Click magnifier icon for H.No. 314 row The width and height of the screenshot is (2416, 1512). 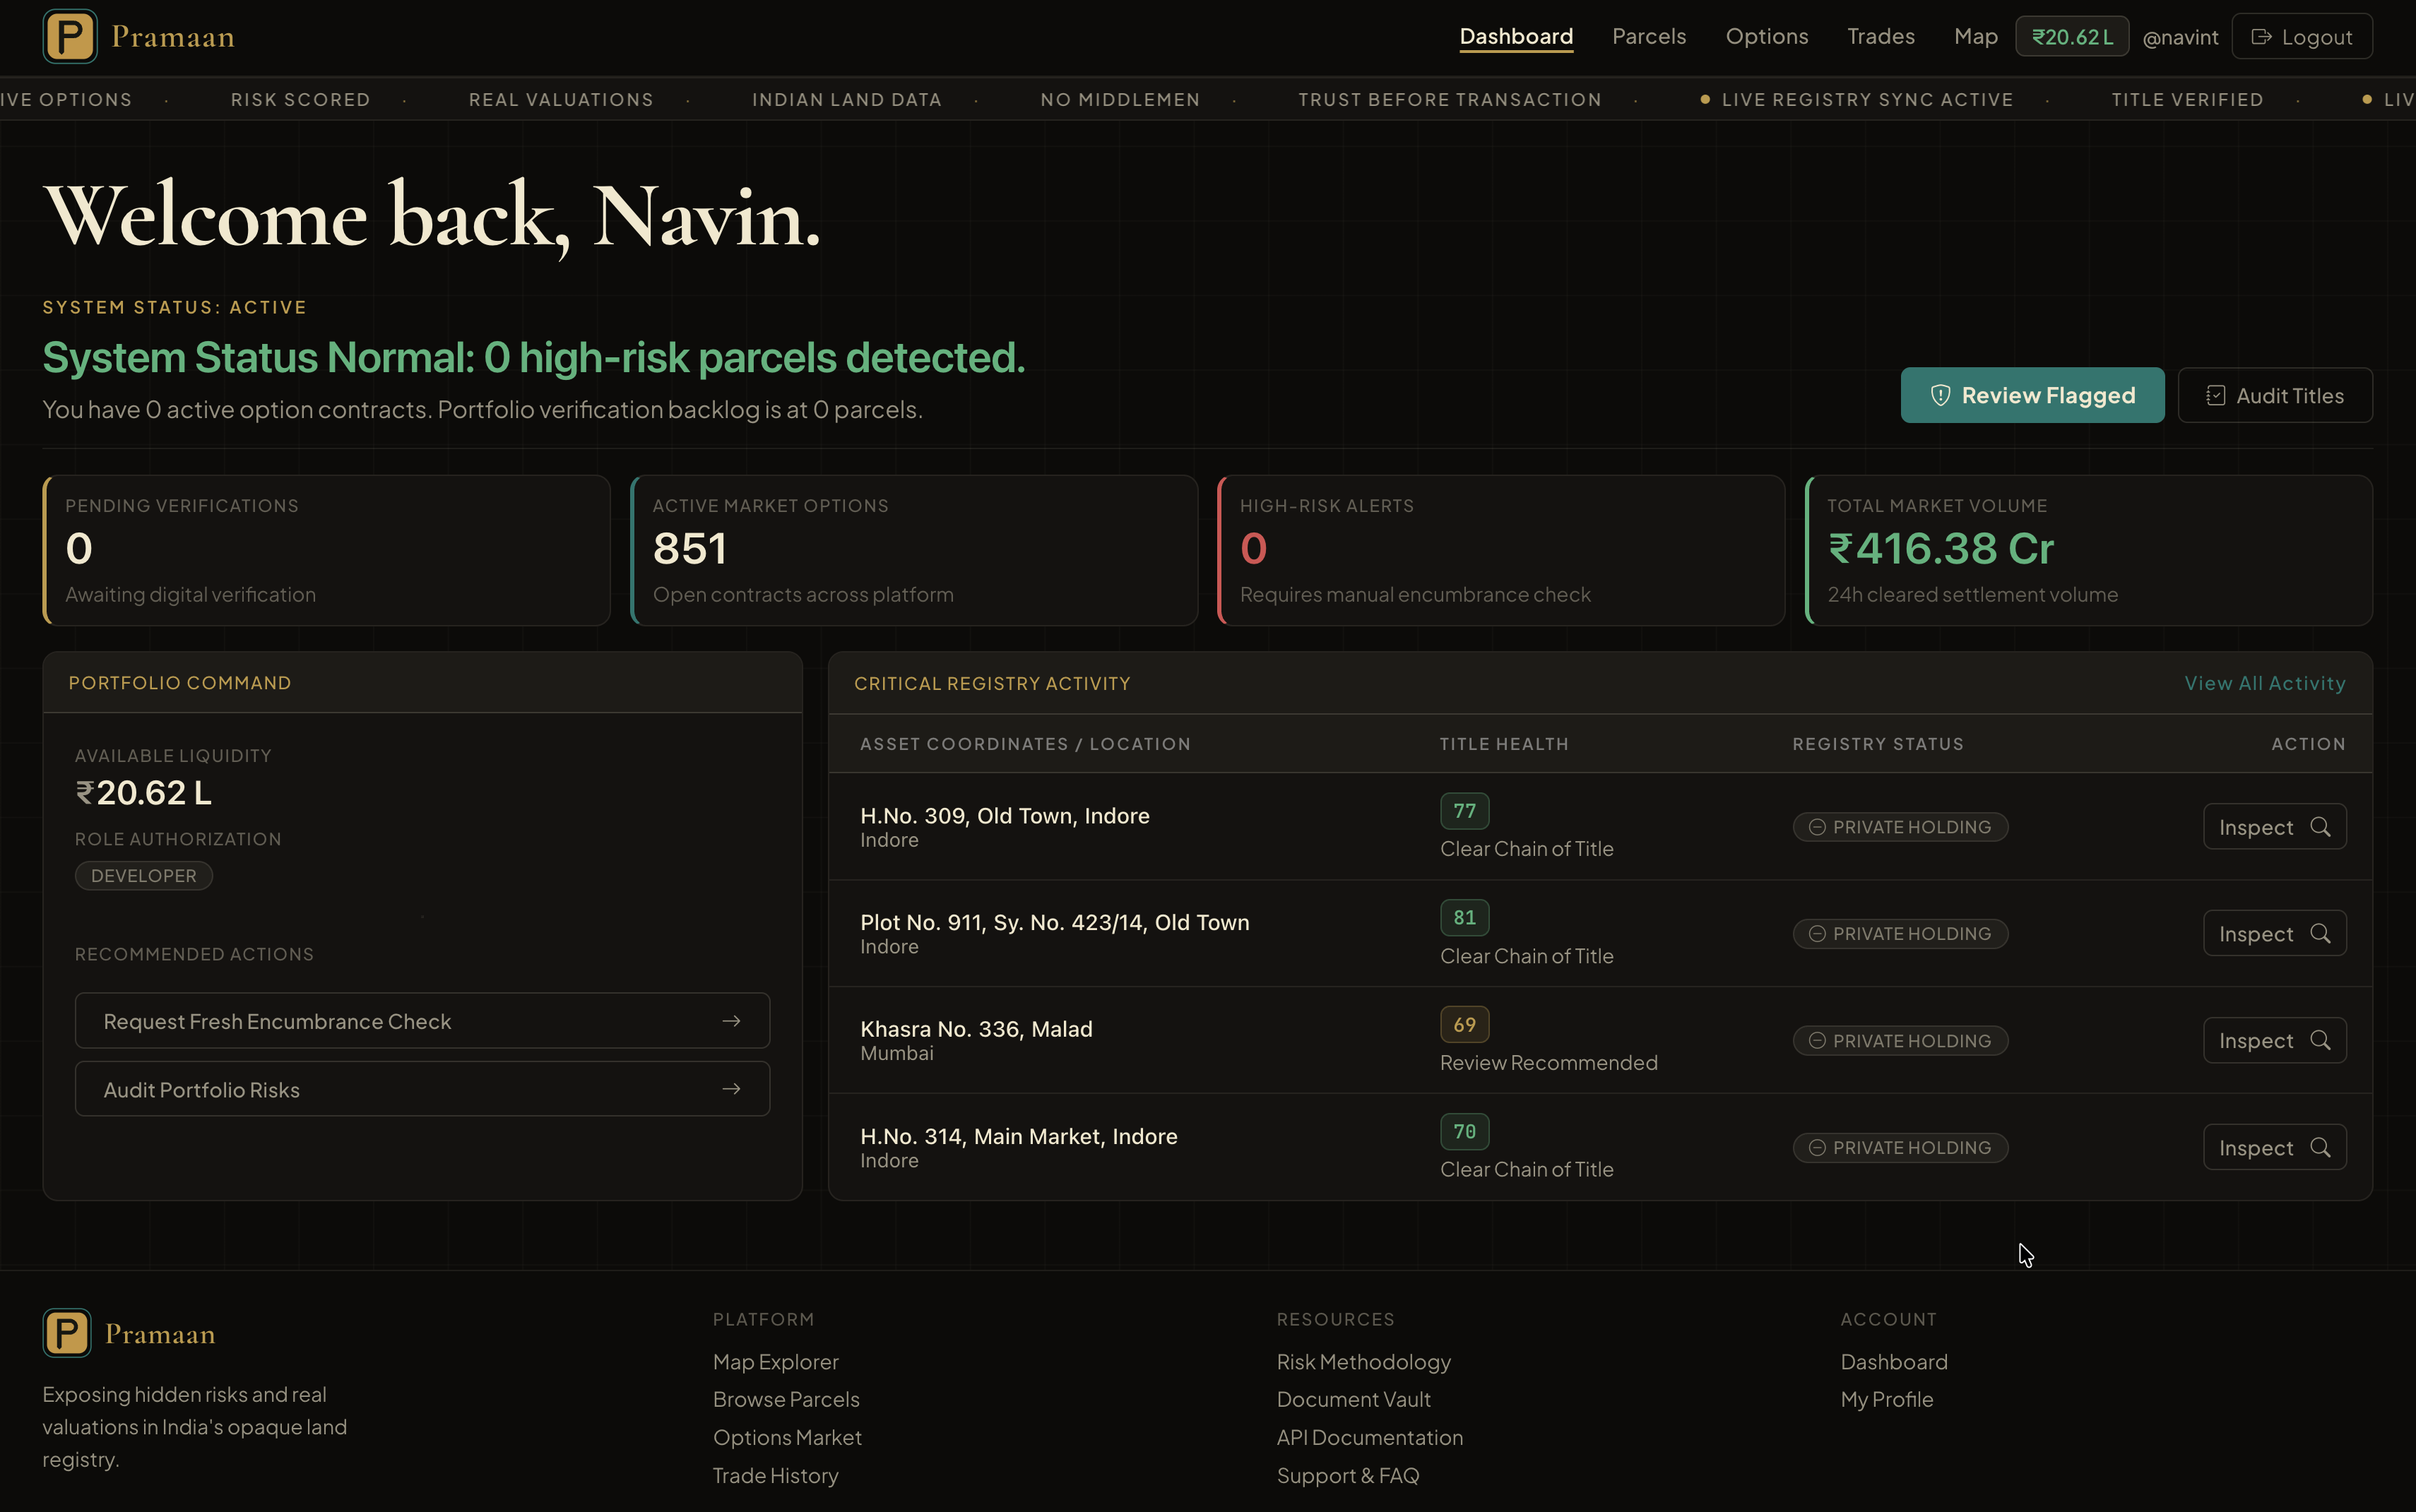click(x=2320, y=1147)
